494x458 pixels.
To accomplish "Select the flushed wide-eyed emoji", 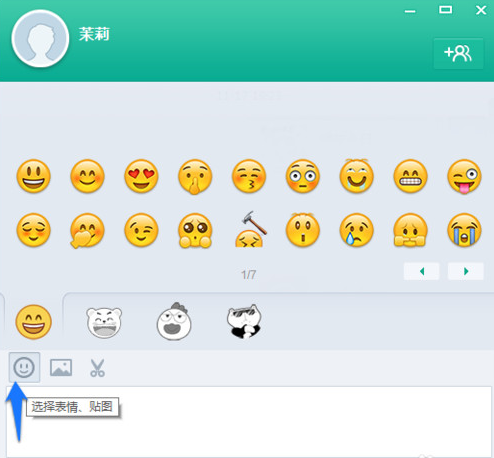I will [x=303, y=176].
